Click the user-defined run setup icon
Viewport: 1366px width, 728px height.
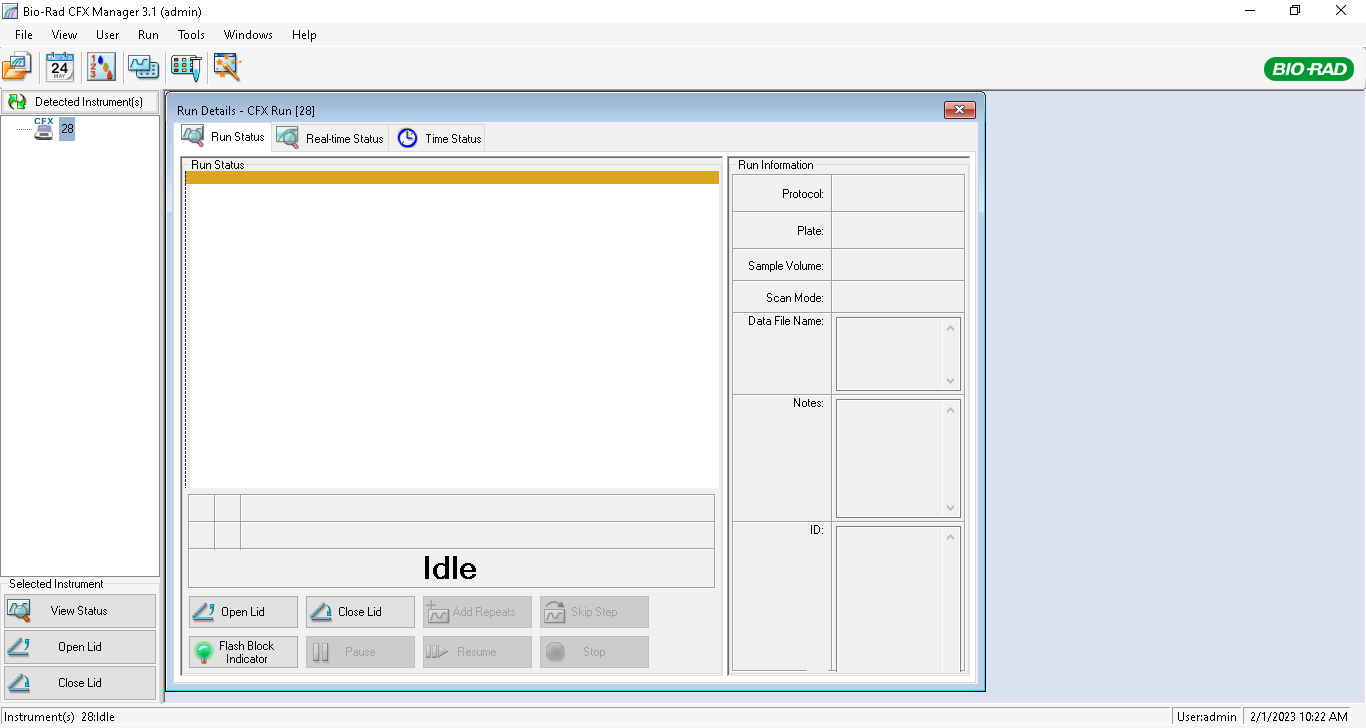pos(143,67)
